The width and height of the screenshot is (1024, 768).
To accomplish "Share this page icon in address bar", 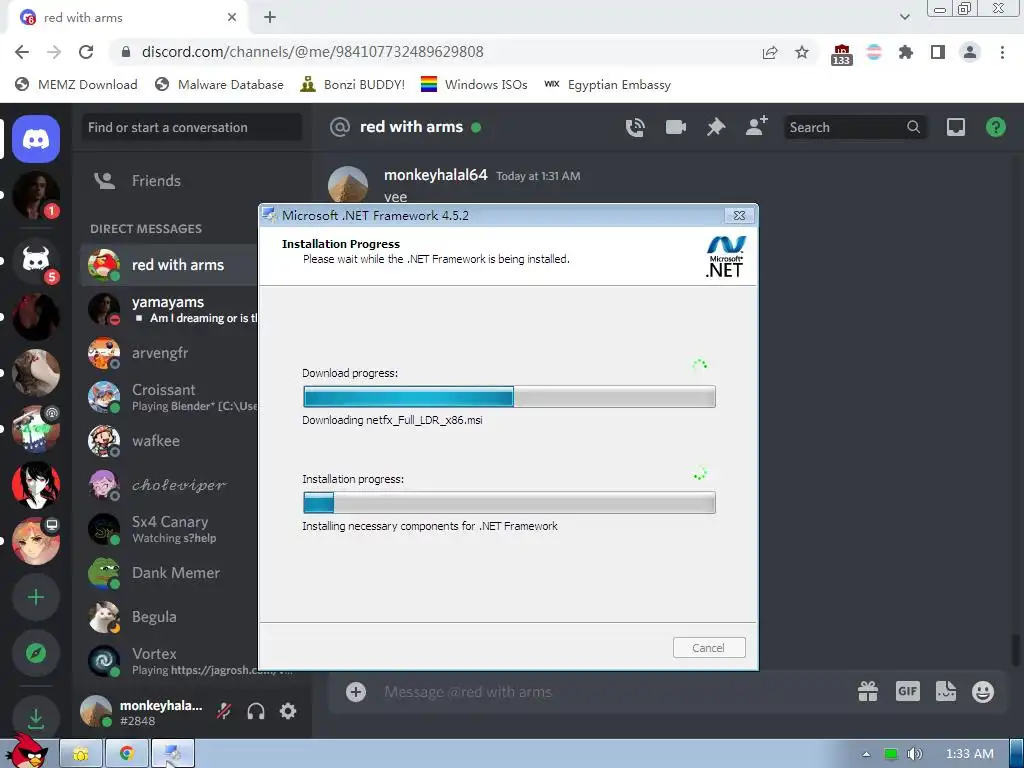I will point(770,52).
